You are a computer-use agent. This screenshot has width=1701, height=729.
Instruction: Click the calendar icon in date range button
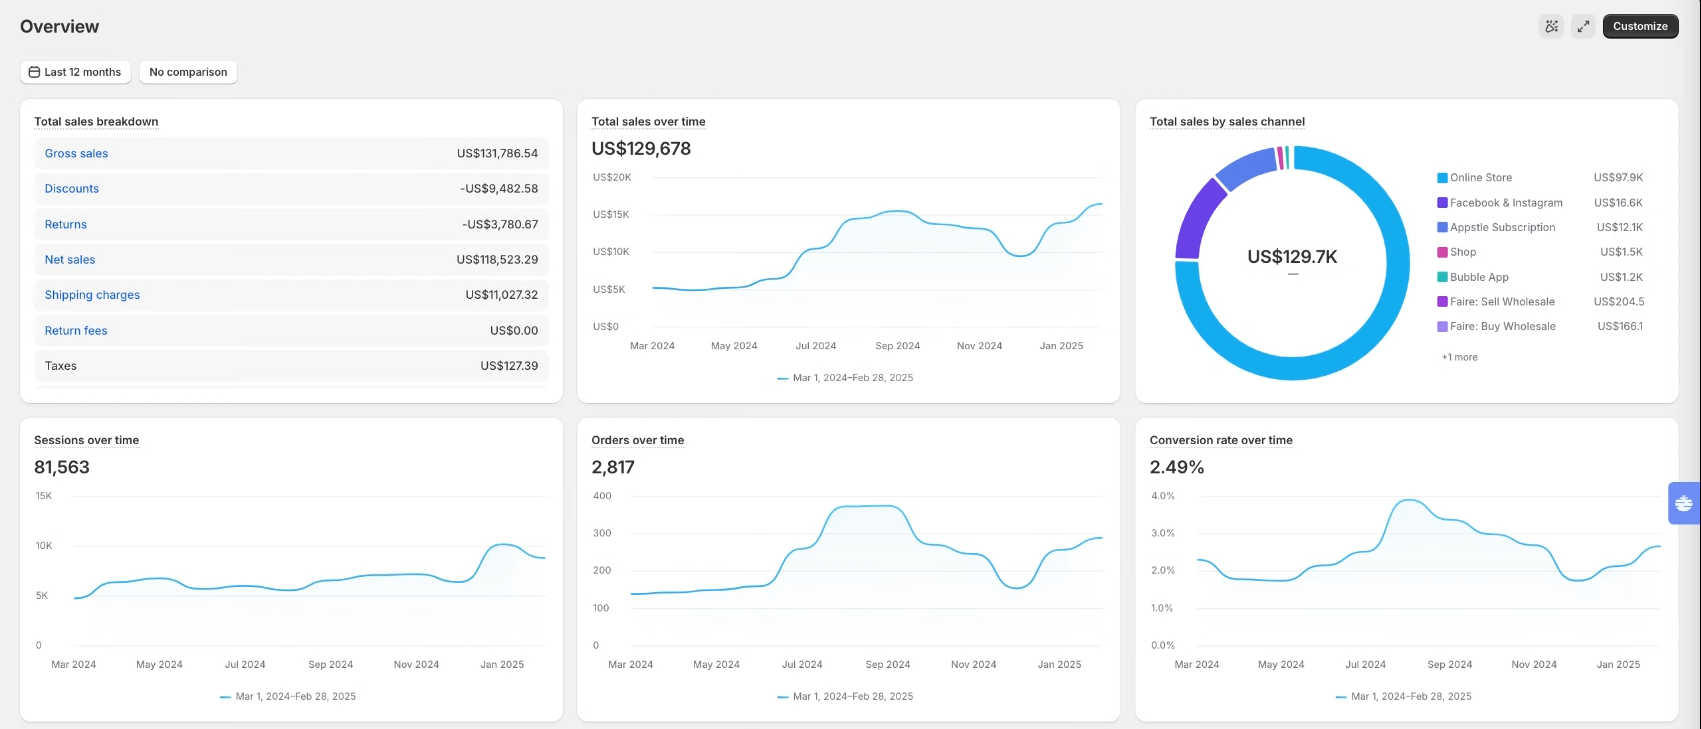click(x=35, y=72)
